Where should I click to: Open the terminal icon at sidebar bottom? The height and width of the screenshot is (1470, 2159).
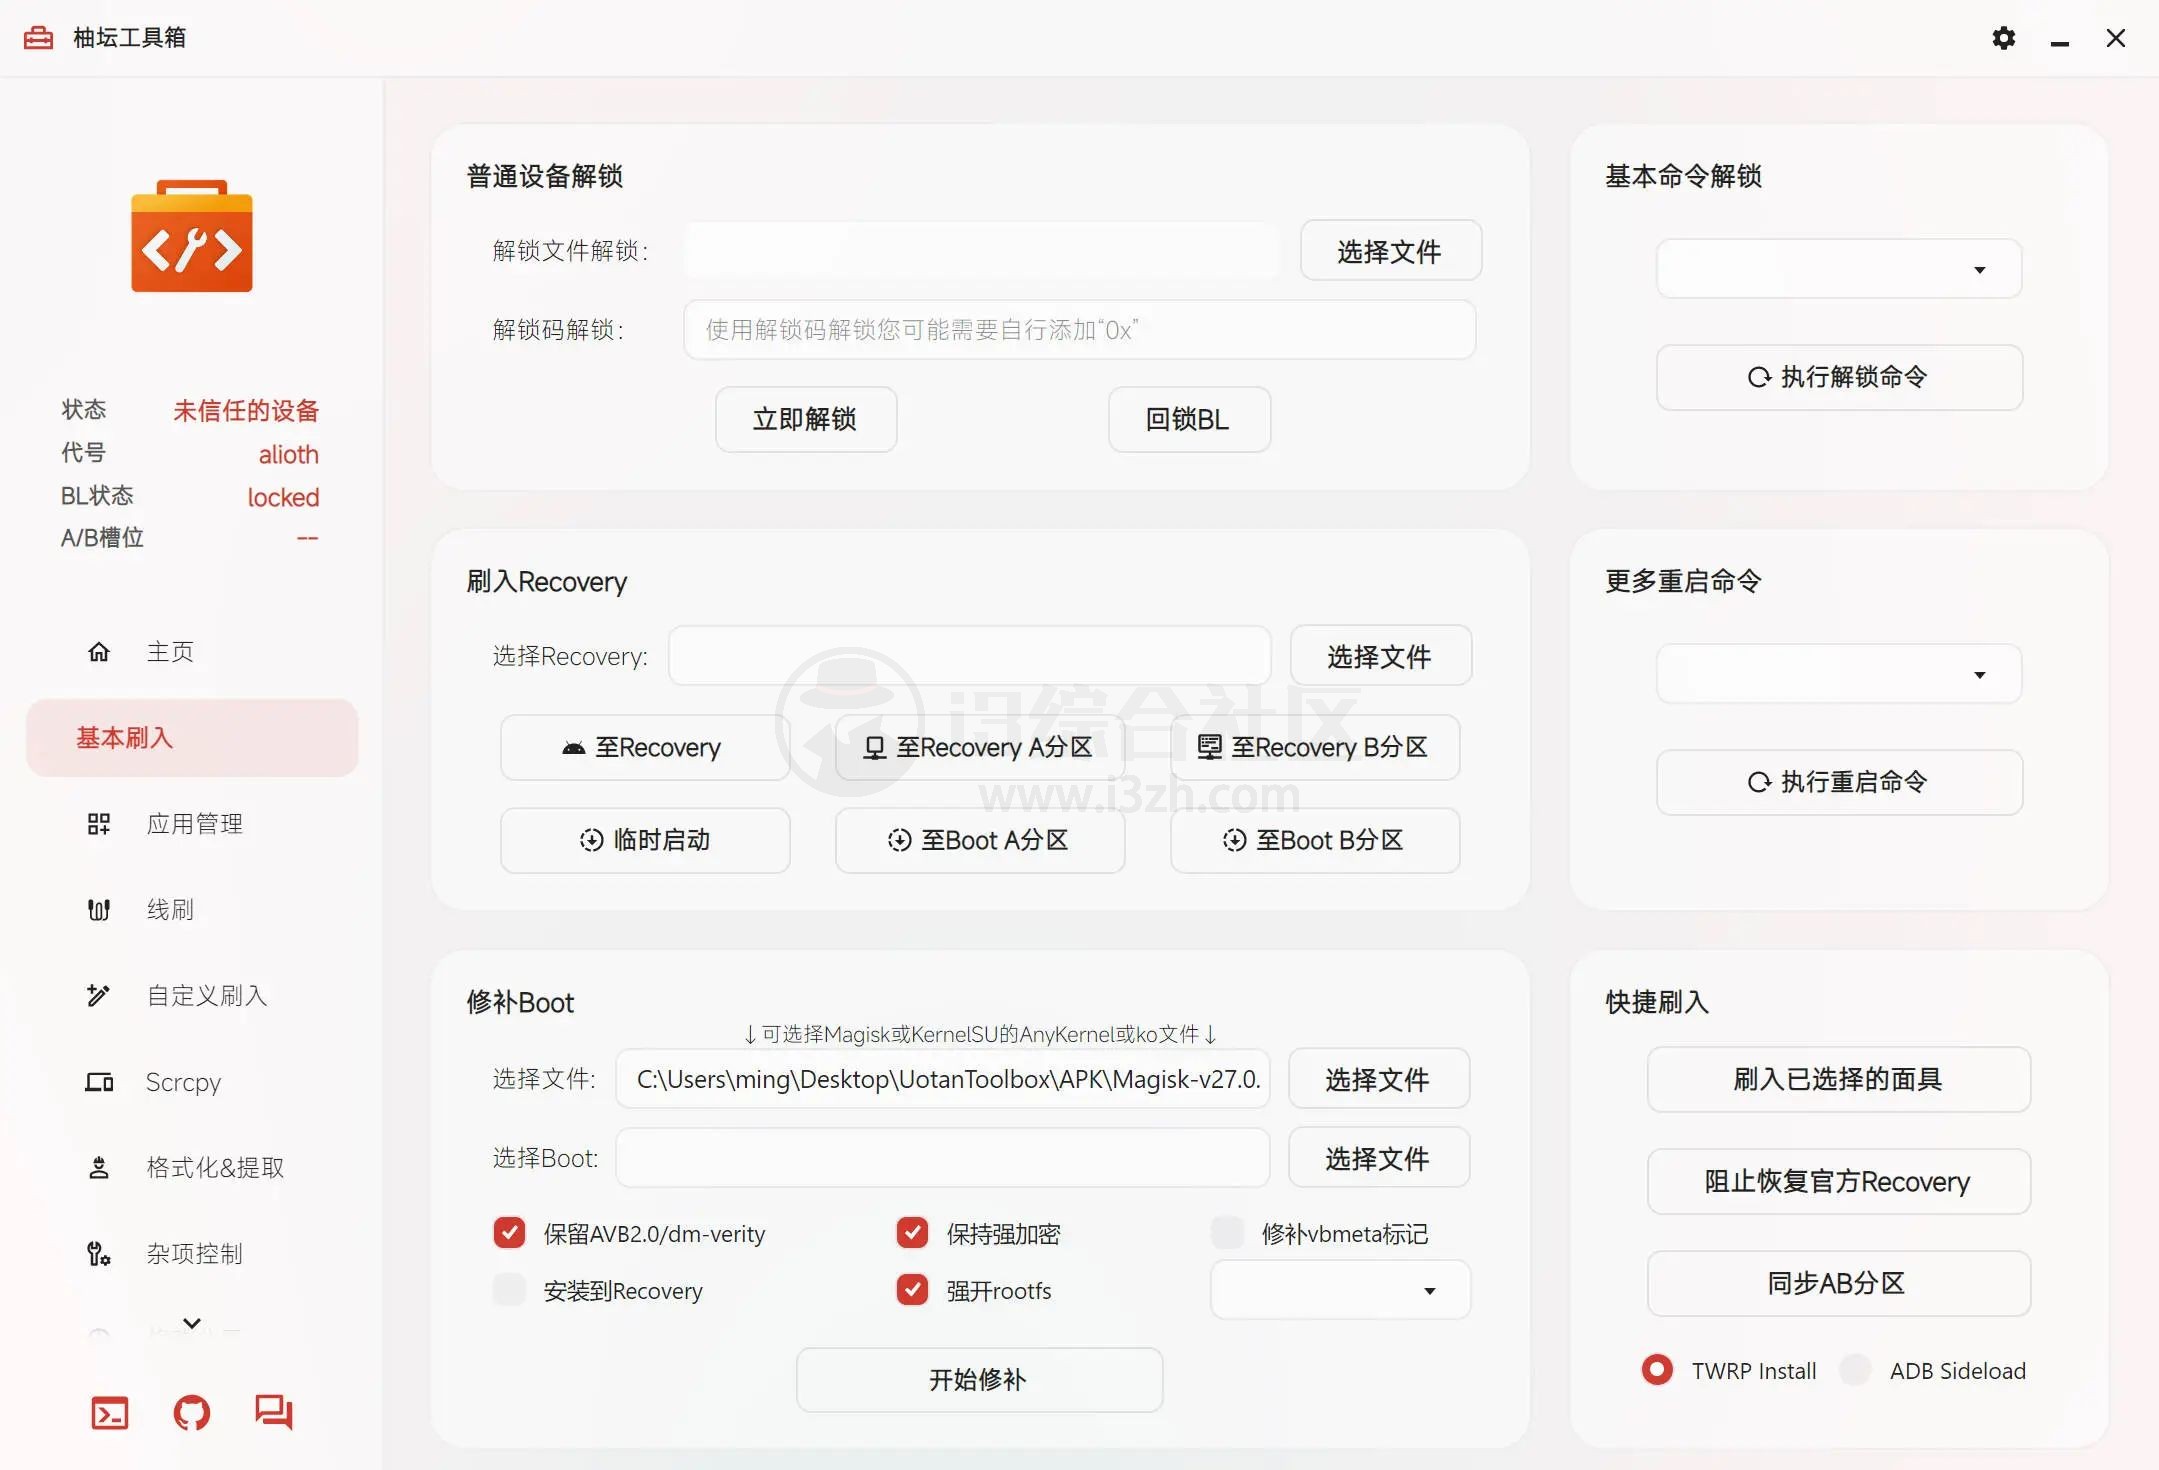tap(110, 1413)
